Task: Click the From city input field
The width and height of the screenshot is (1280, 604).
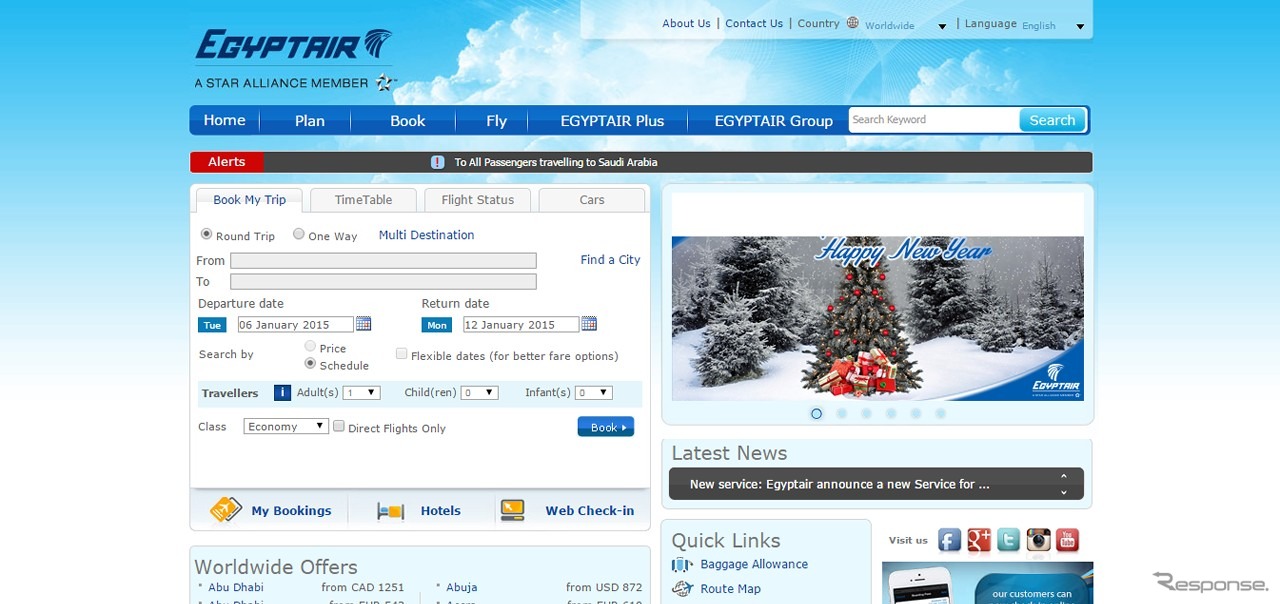Action: point(383,260)
